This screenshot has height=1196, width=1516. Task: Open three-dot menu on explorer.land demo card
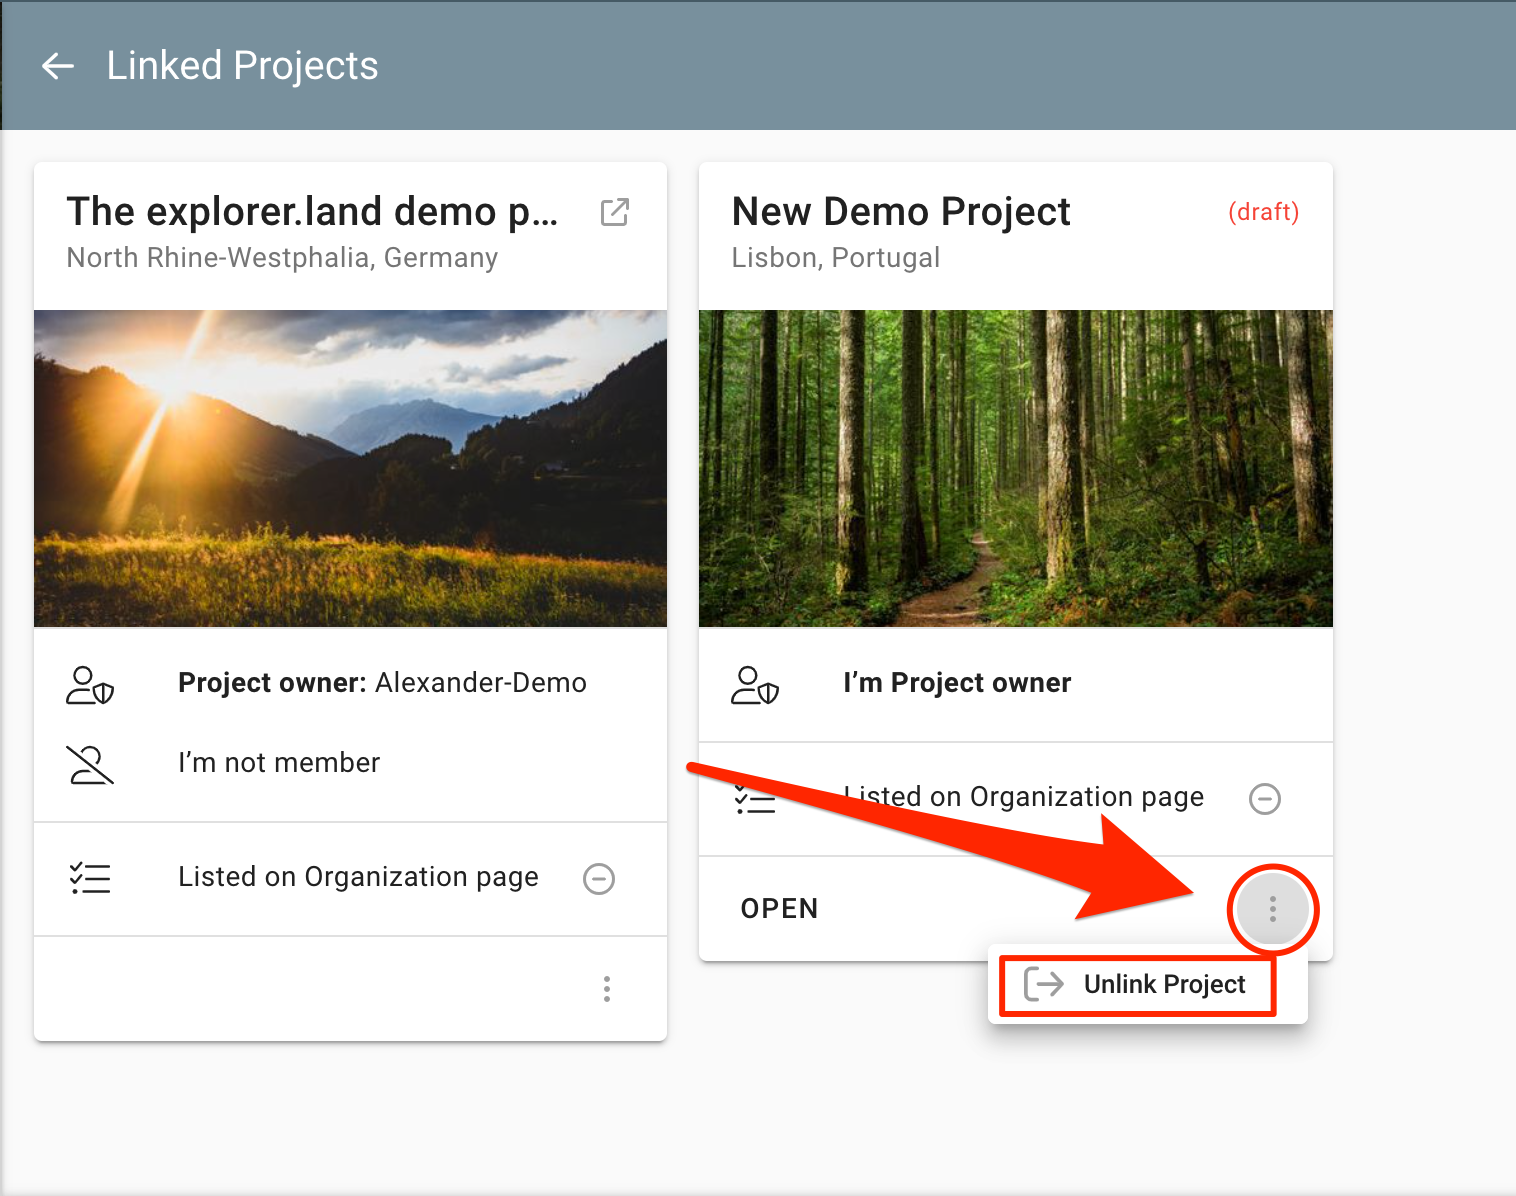click(607, 989)
